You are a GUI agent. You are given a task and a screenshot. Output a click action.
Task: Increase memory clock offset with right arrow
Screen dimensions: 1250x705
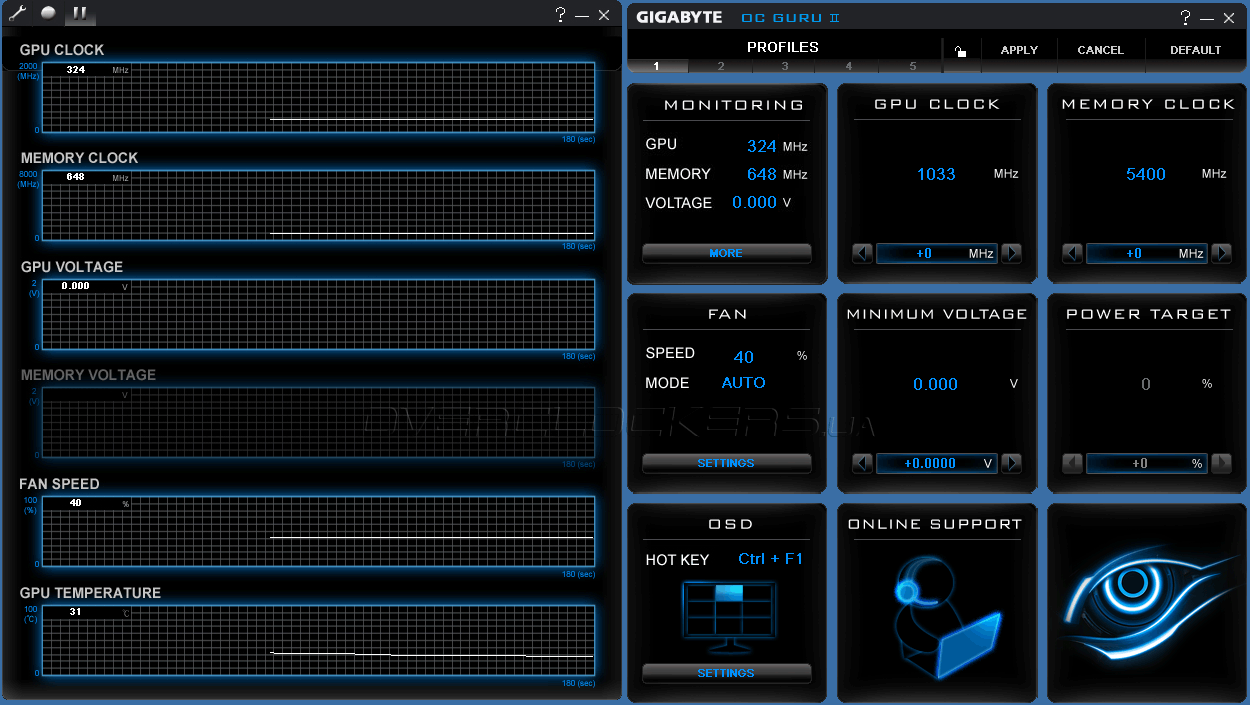click(x=1221, y=253)
